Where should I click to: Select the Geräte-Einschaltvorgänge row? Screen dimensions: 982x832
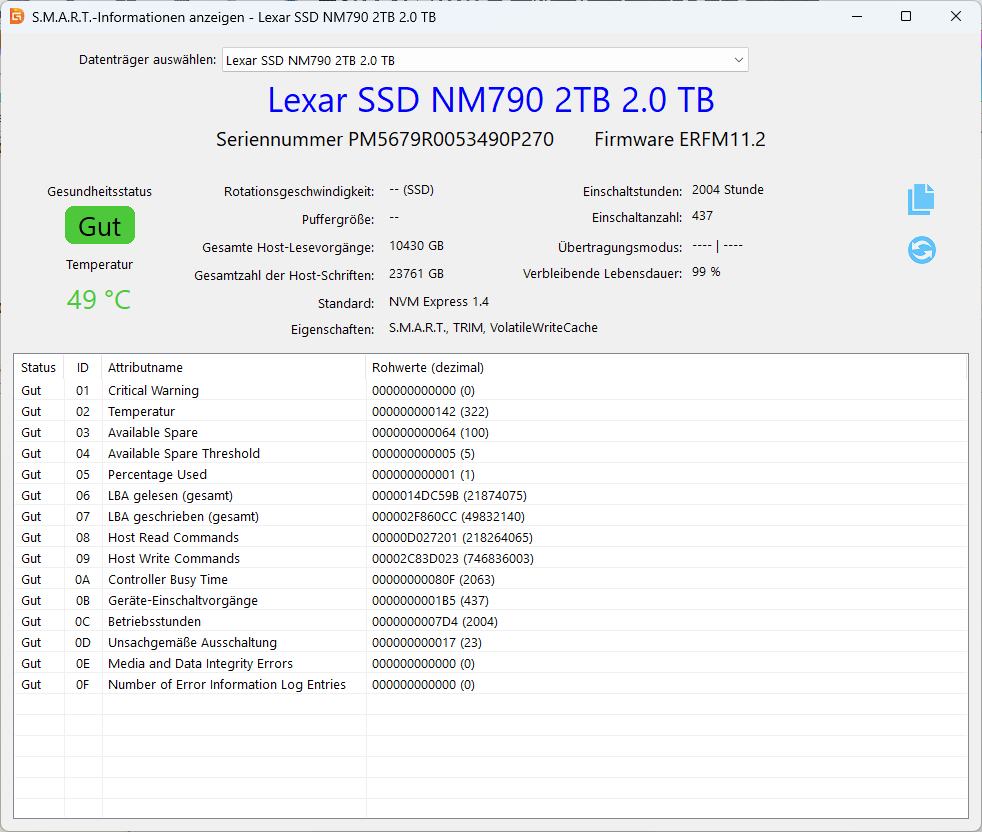(490, 601)
